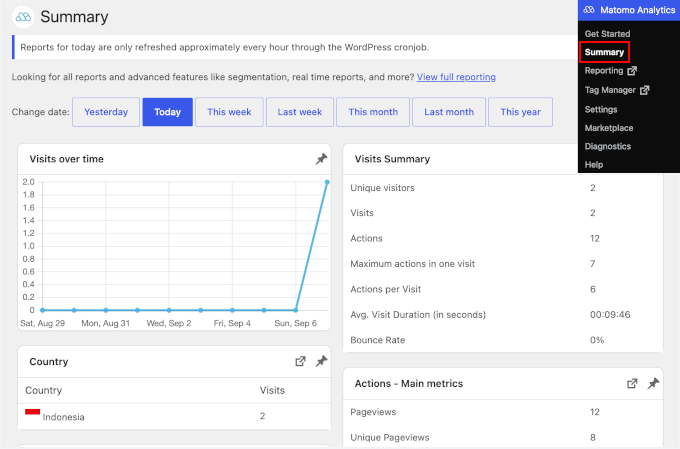
Task: Open the Marketplace menu item
Action: point(608,128)
